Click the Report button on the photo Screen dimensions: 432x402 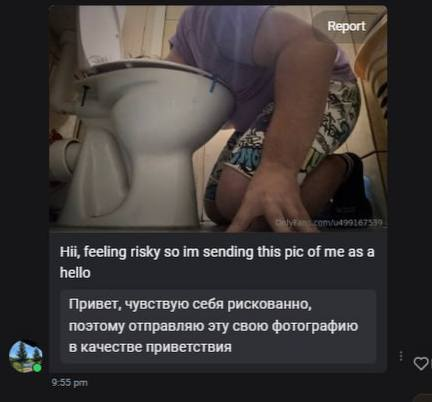point(347,26)
